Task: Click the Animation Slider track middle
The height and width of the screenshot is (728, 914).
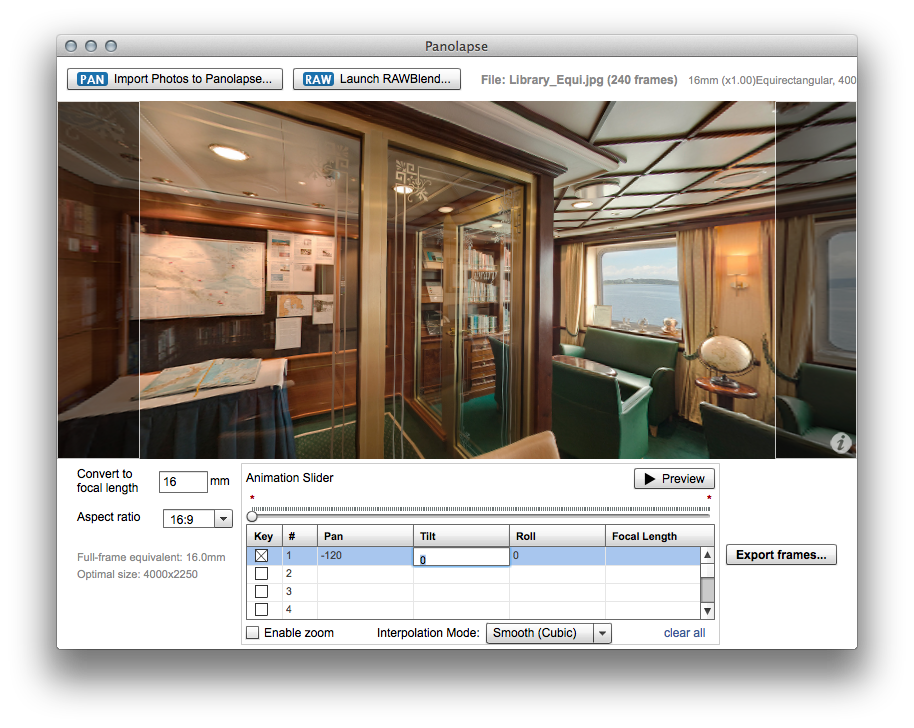Action: (x=481, y=516)
